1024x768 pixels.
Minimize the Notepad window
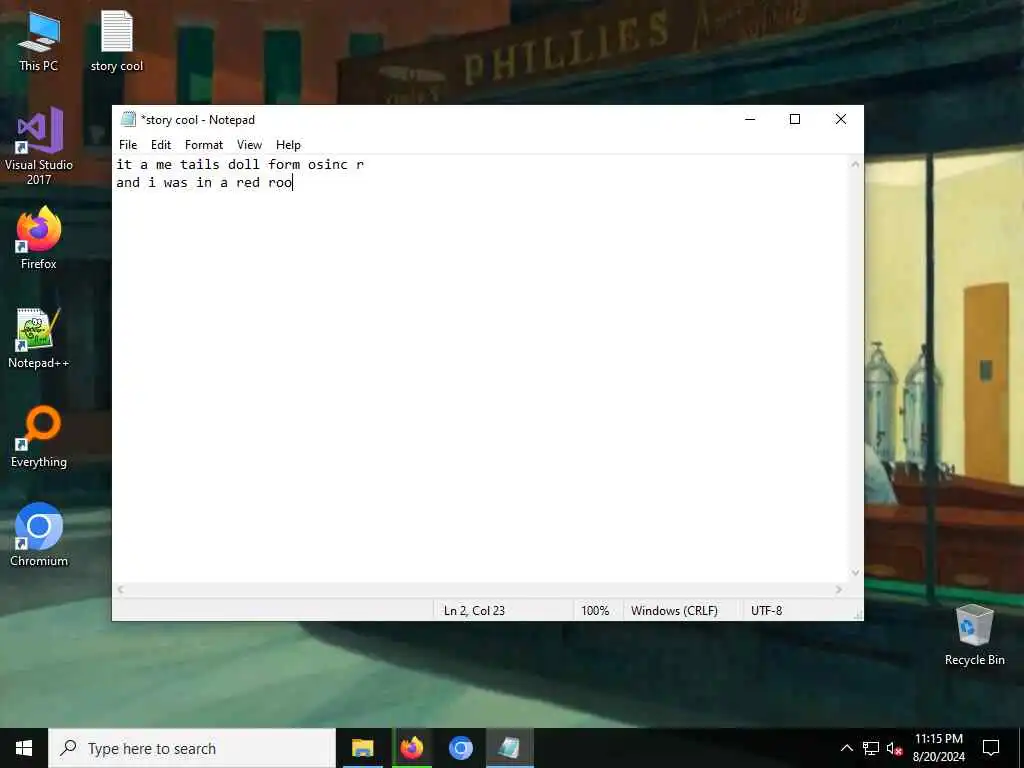click(x=750, y=119)
